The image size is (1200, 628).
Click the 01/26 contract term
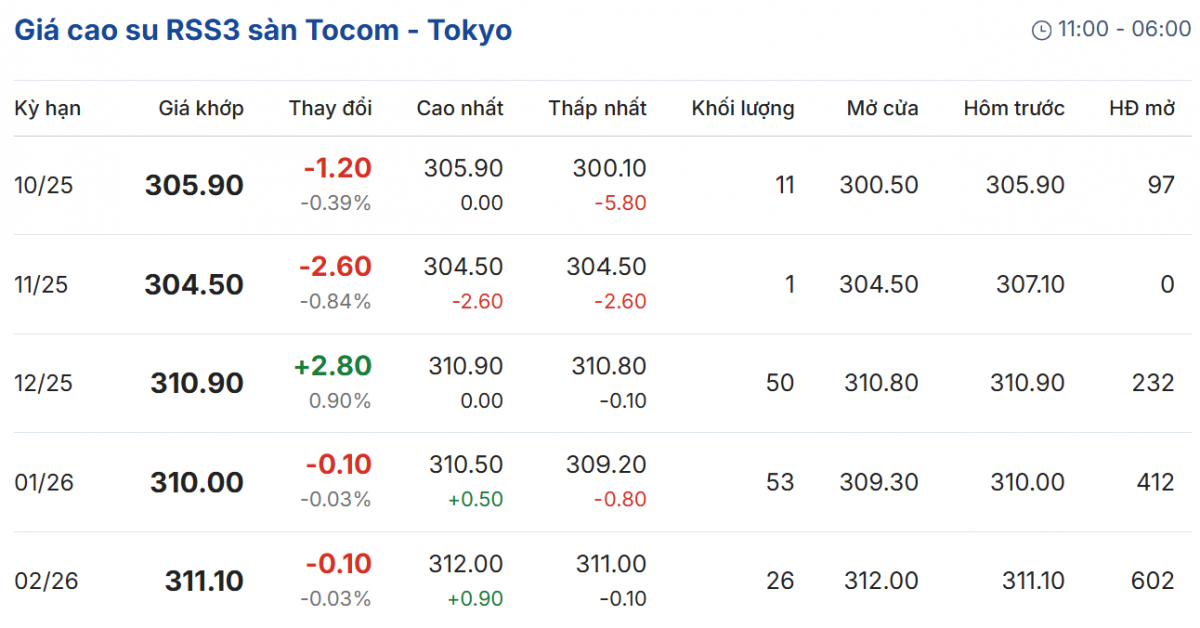pyautogui.click(x=43, y=482)
